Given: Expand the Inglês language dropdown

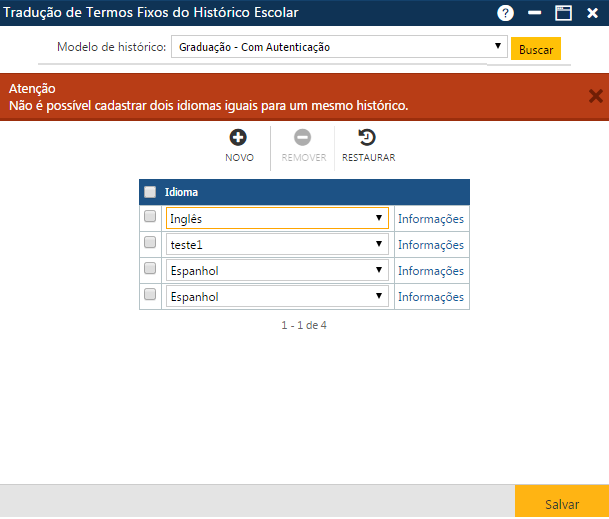Looking at the screenshot, I should [277, 218].
